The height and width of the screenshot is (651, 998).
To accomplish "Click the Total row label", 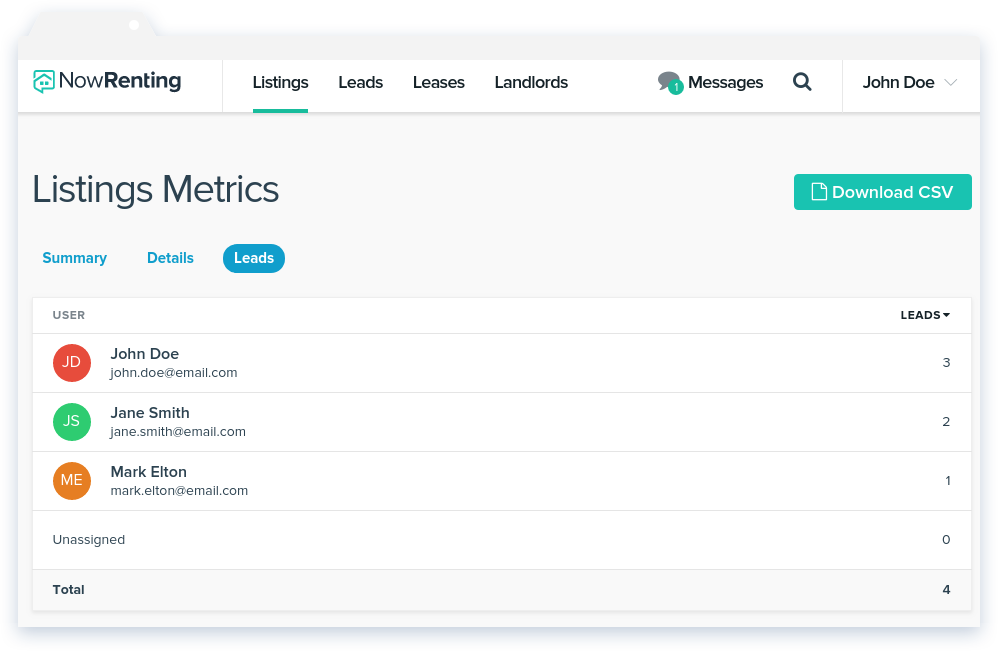I will [x=69, y=590].
